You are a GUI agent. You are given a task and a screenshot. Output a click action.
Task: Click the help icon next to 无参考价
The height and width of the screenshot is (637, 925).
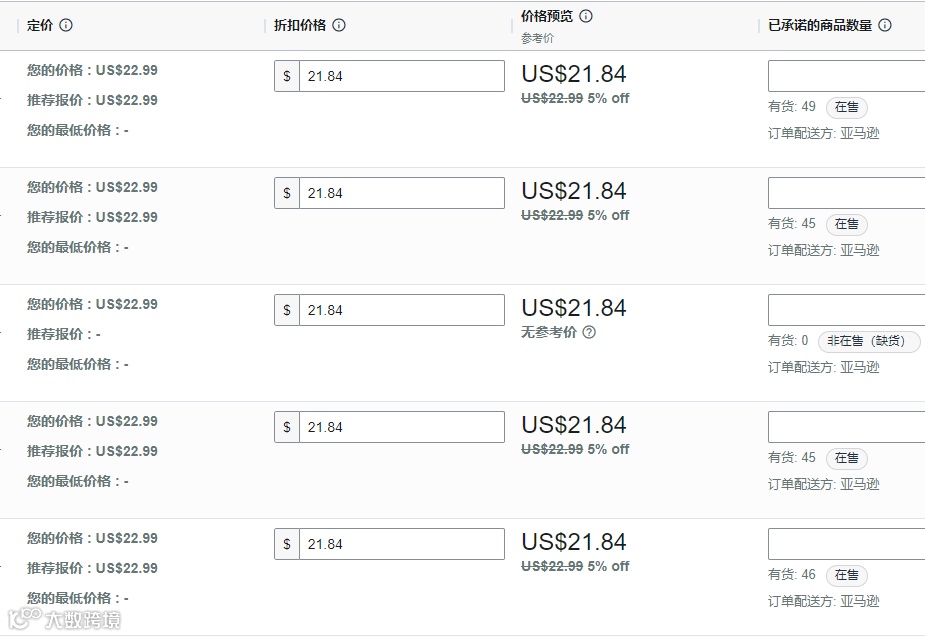pyautogui.click(x=589, y=333)
